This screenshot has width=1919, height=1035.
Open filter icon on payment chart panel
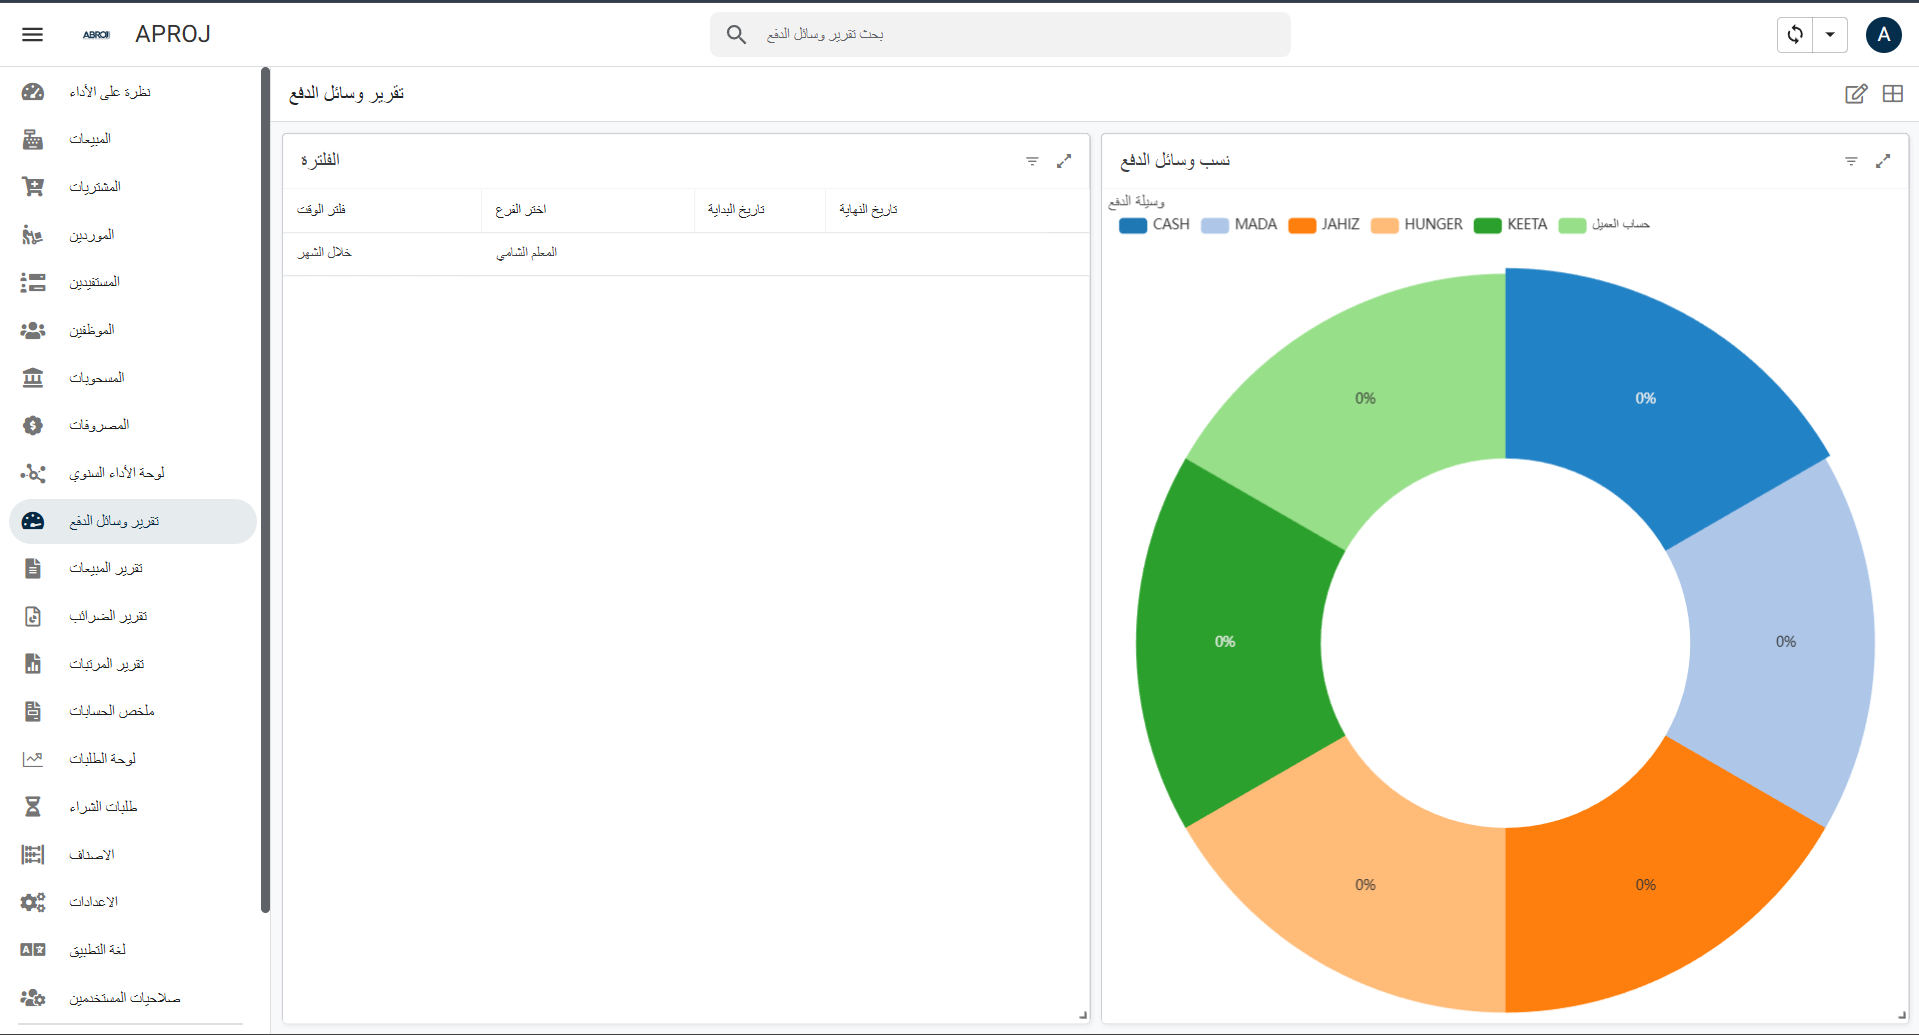1851,161
